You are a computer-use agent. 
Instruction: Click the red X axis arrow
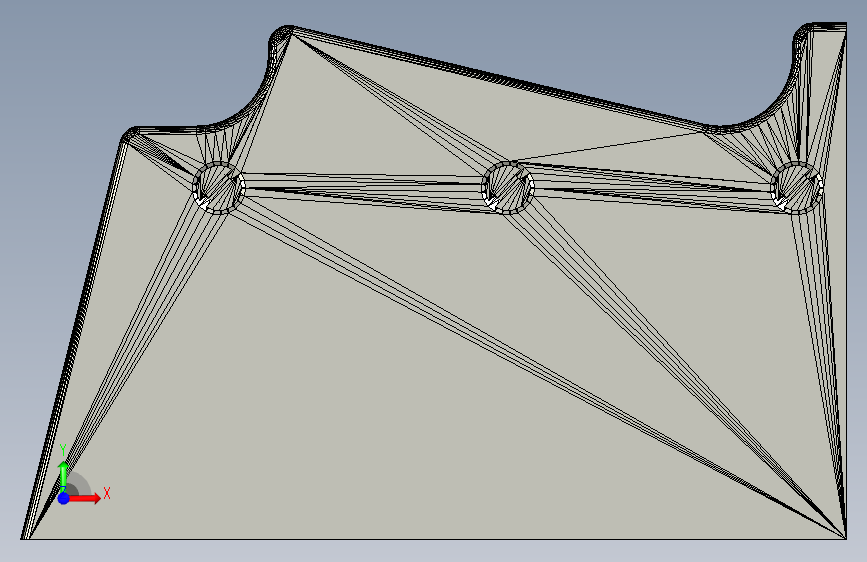[84, 498]
